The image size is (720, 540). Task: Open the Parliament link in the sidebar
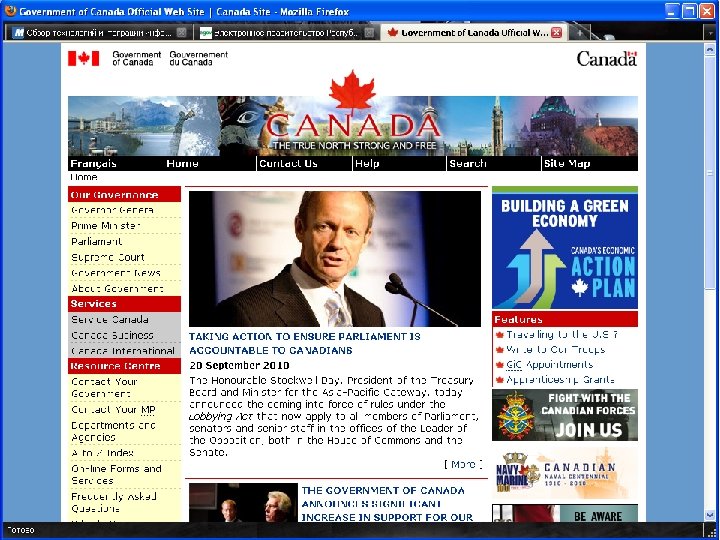pyautogui.click(x=96, y=241)
